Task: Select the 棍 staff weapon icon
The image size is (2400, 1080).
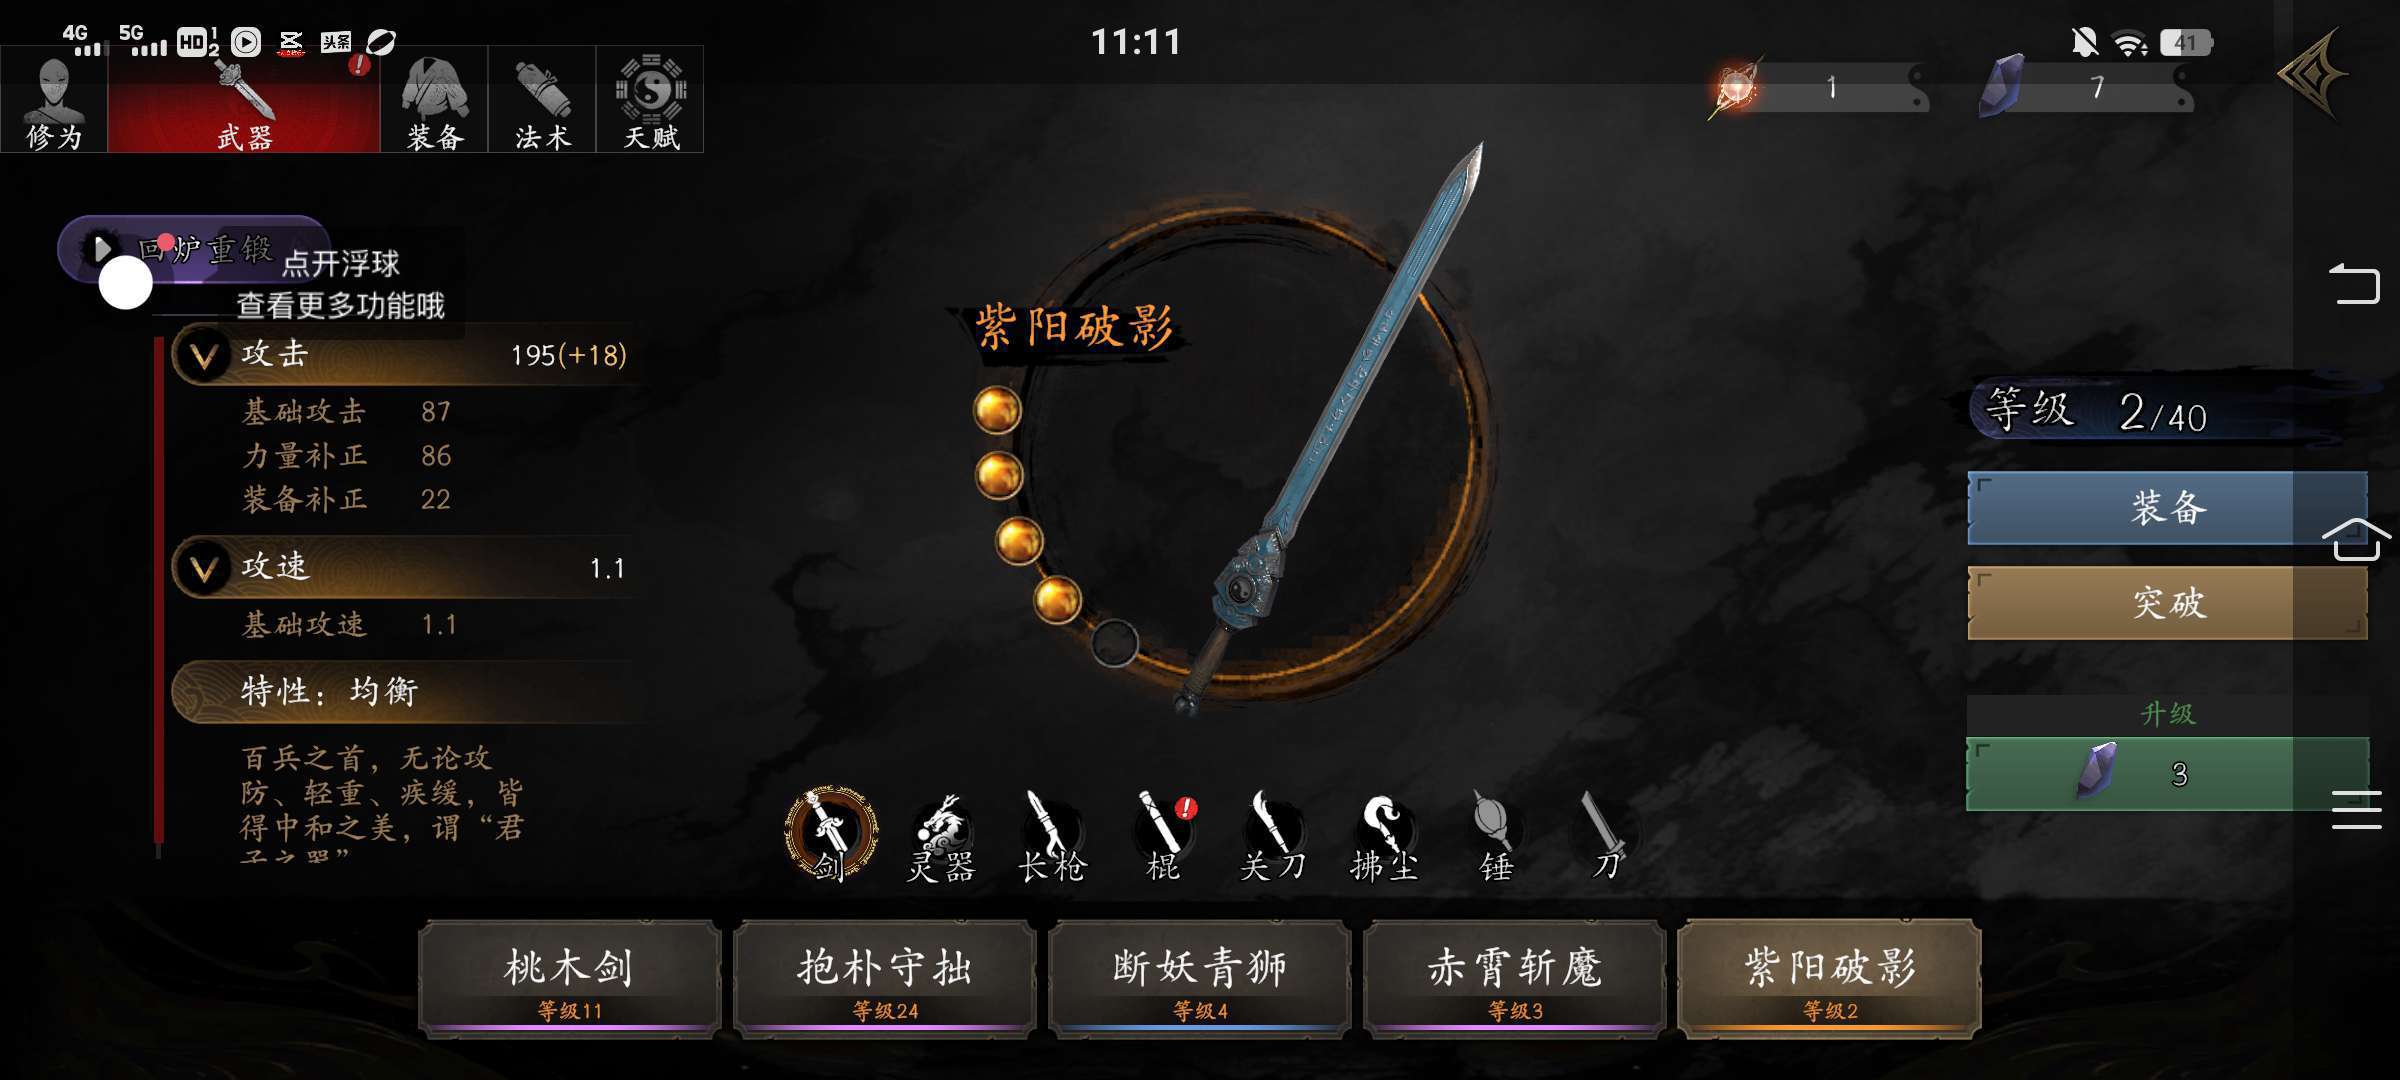Action: tap(1163, 838)
